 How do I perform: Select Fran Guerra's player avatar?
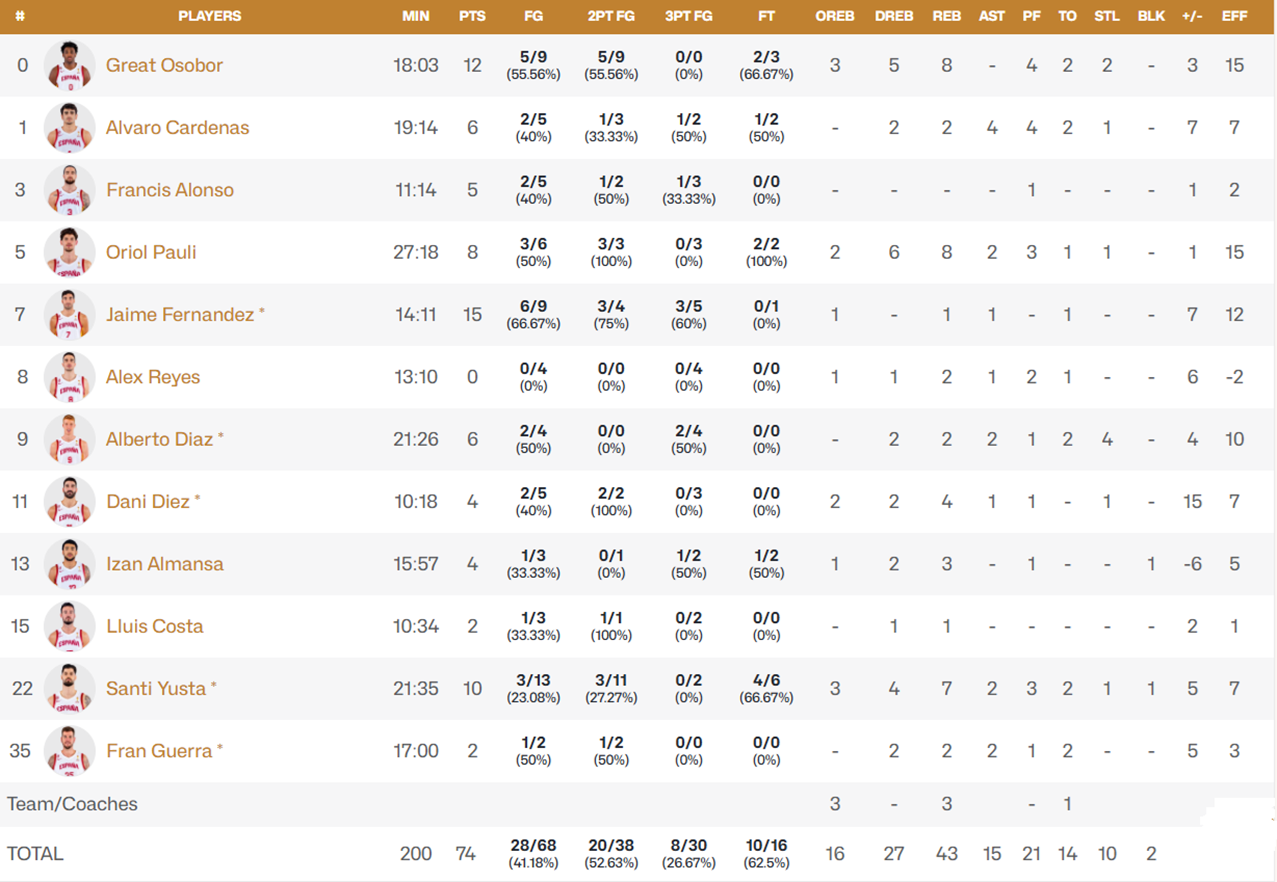pos(69,751)
